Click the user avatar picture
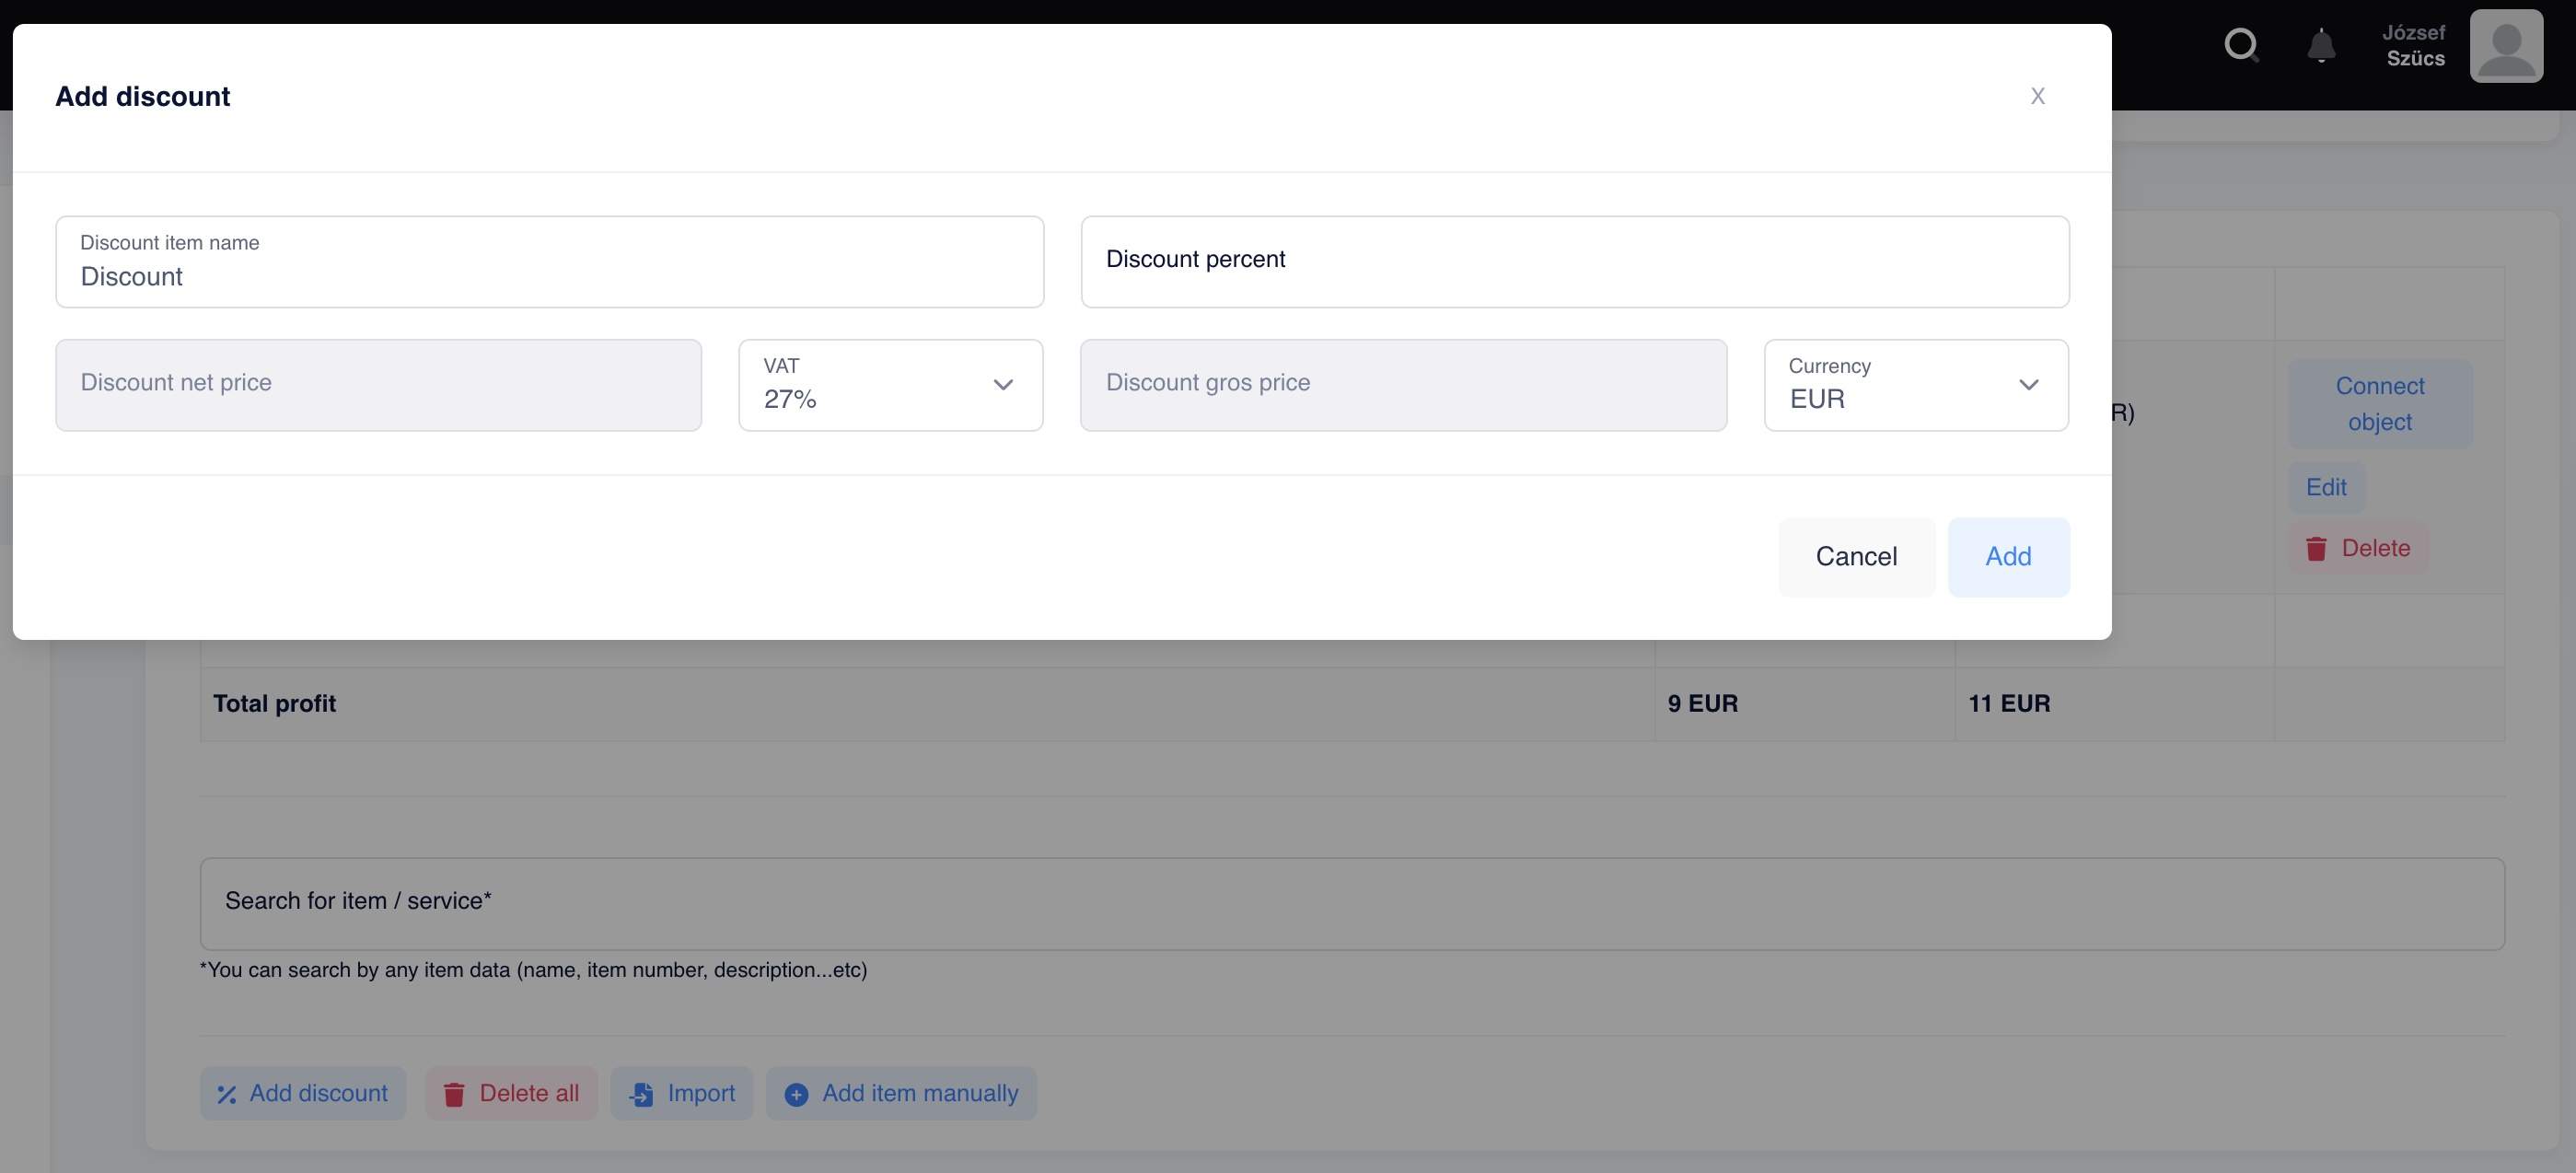 (x=2506, y=46)
